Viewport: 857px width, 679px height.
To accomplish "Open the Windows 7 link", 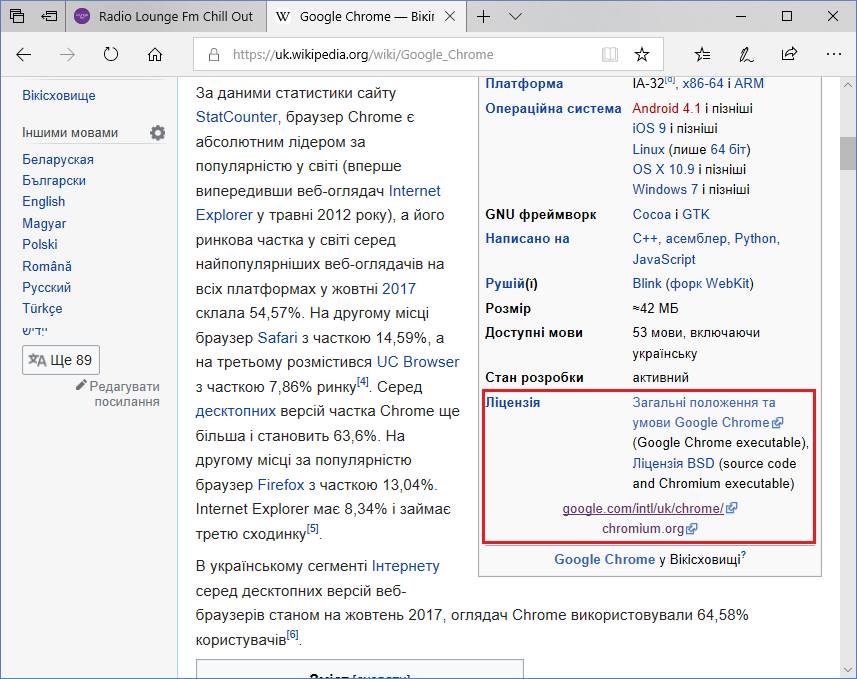I will click(665, 190).
